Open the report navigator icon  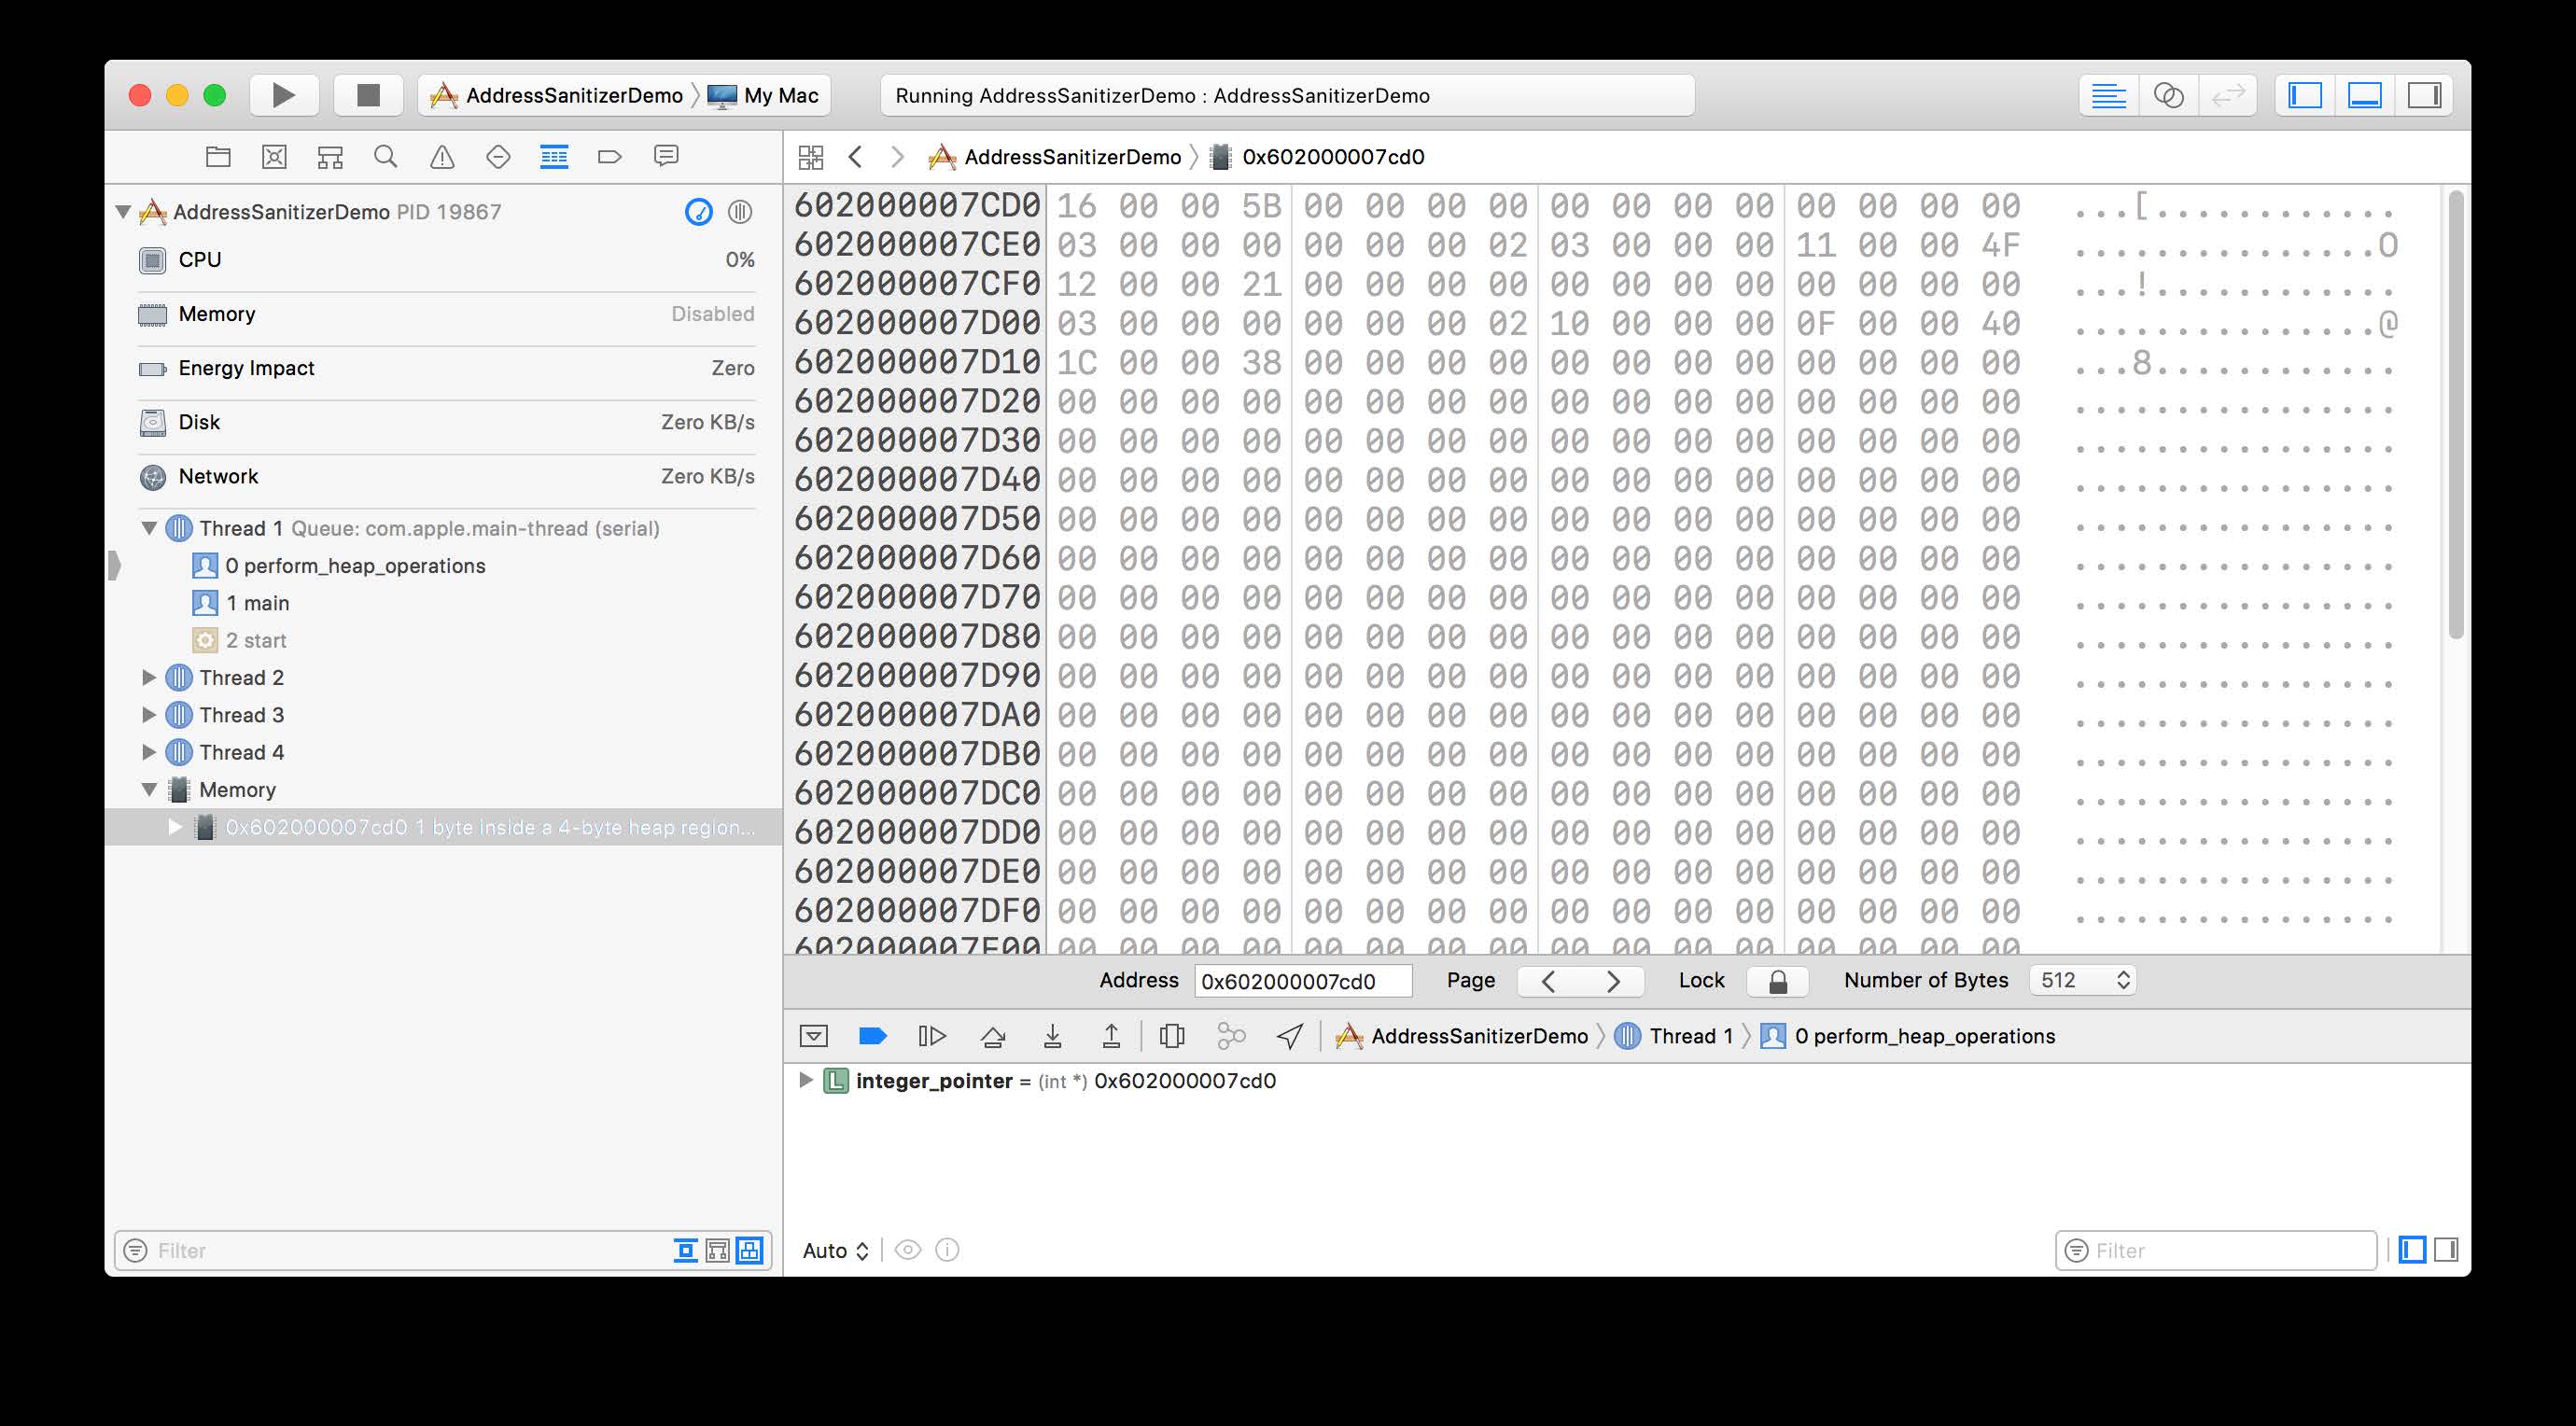pyautogui.click(x=666, y=157)
